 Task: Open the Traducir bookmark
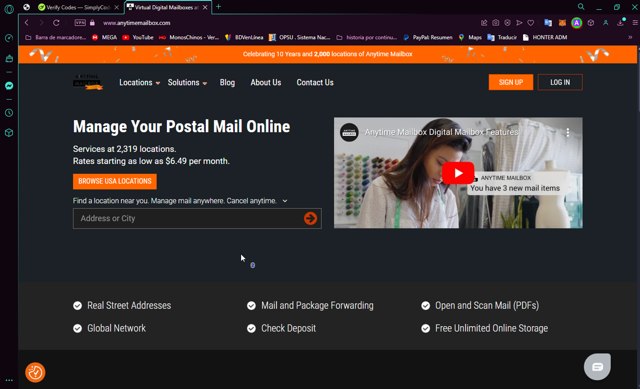502,37
